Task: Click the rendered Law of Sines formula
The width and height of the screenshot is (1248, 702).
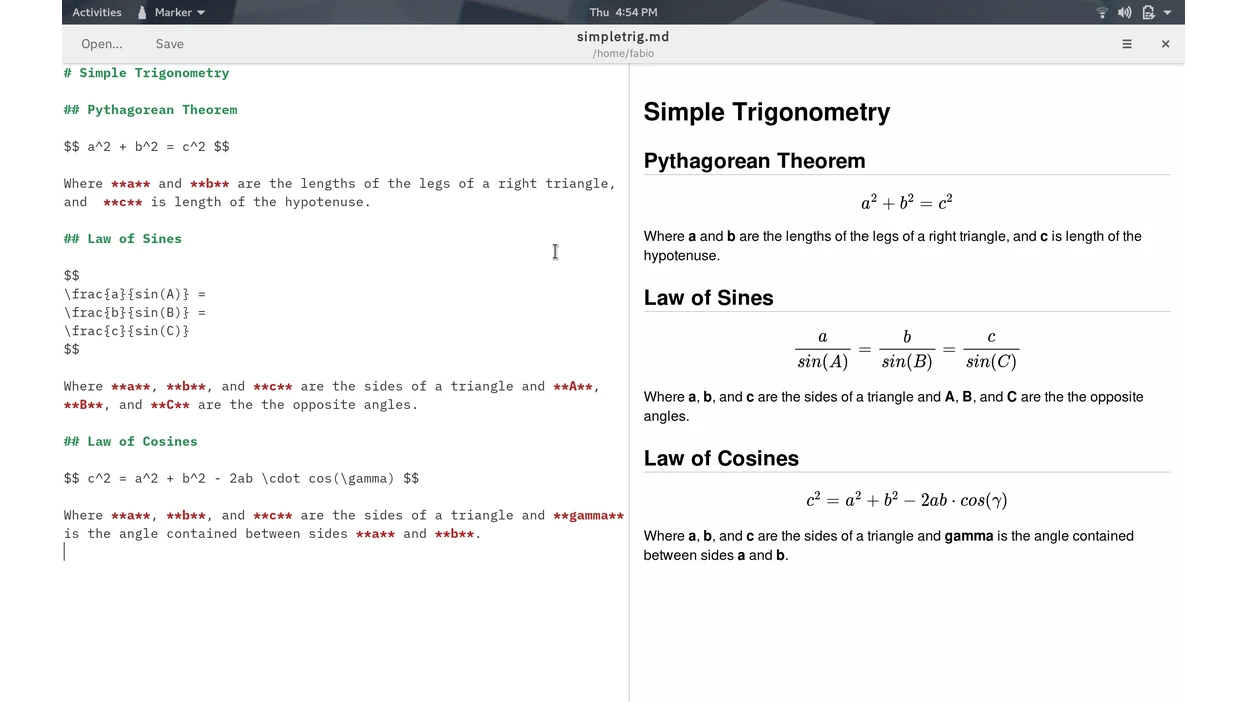Action: [907, 350]
